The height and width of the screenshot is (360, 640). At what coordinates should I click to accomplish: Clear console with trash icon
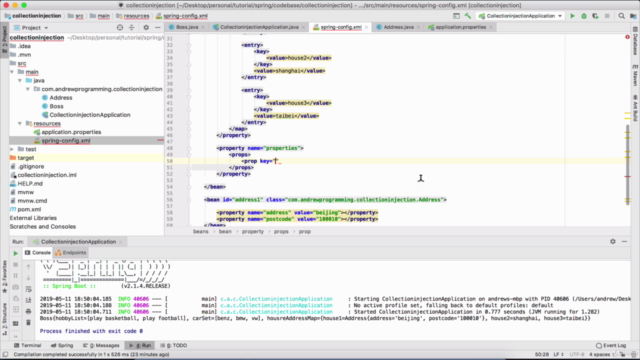click(x=28, y=322)
